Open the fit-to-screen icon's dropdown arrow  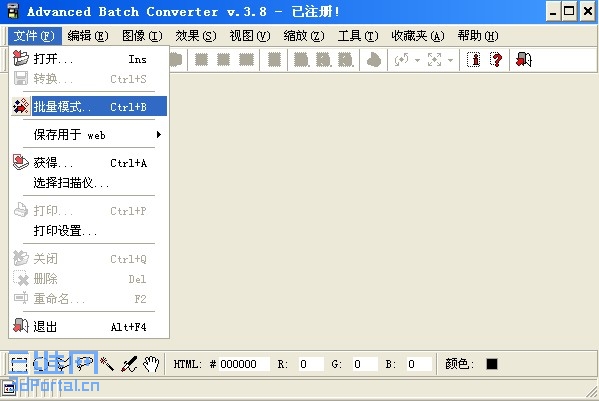pyautogui.click(x=450, y=60)
